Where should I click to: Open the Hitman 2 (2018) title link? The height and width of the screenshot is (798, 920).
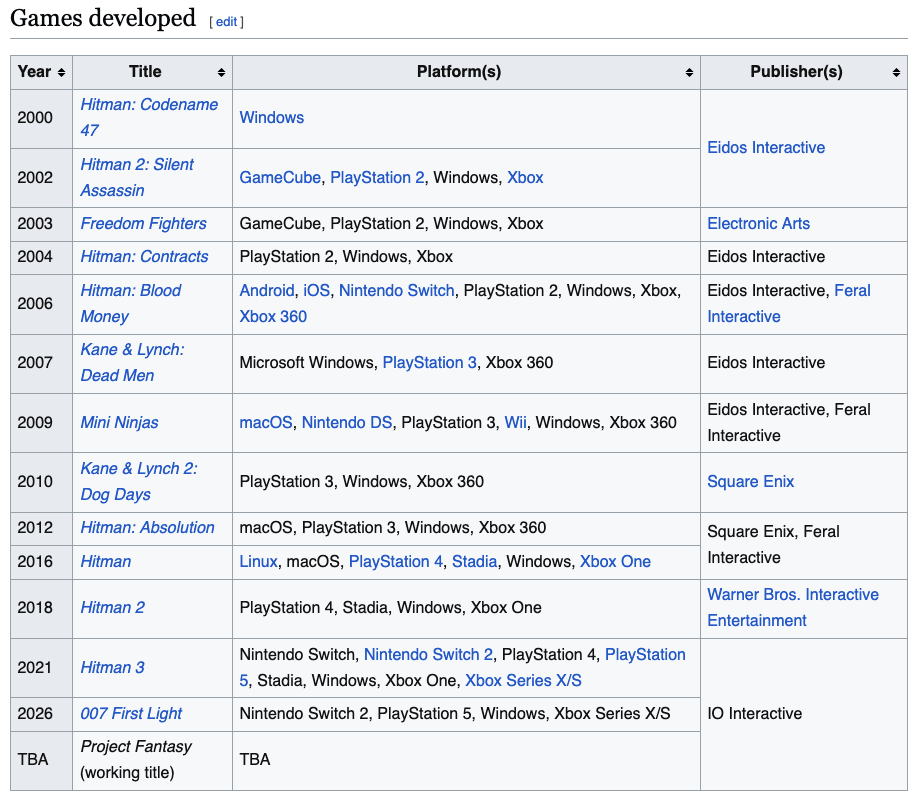pyautogui.click(x=113, y=607)
